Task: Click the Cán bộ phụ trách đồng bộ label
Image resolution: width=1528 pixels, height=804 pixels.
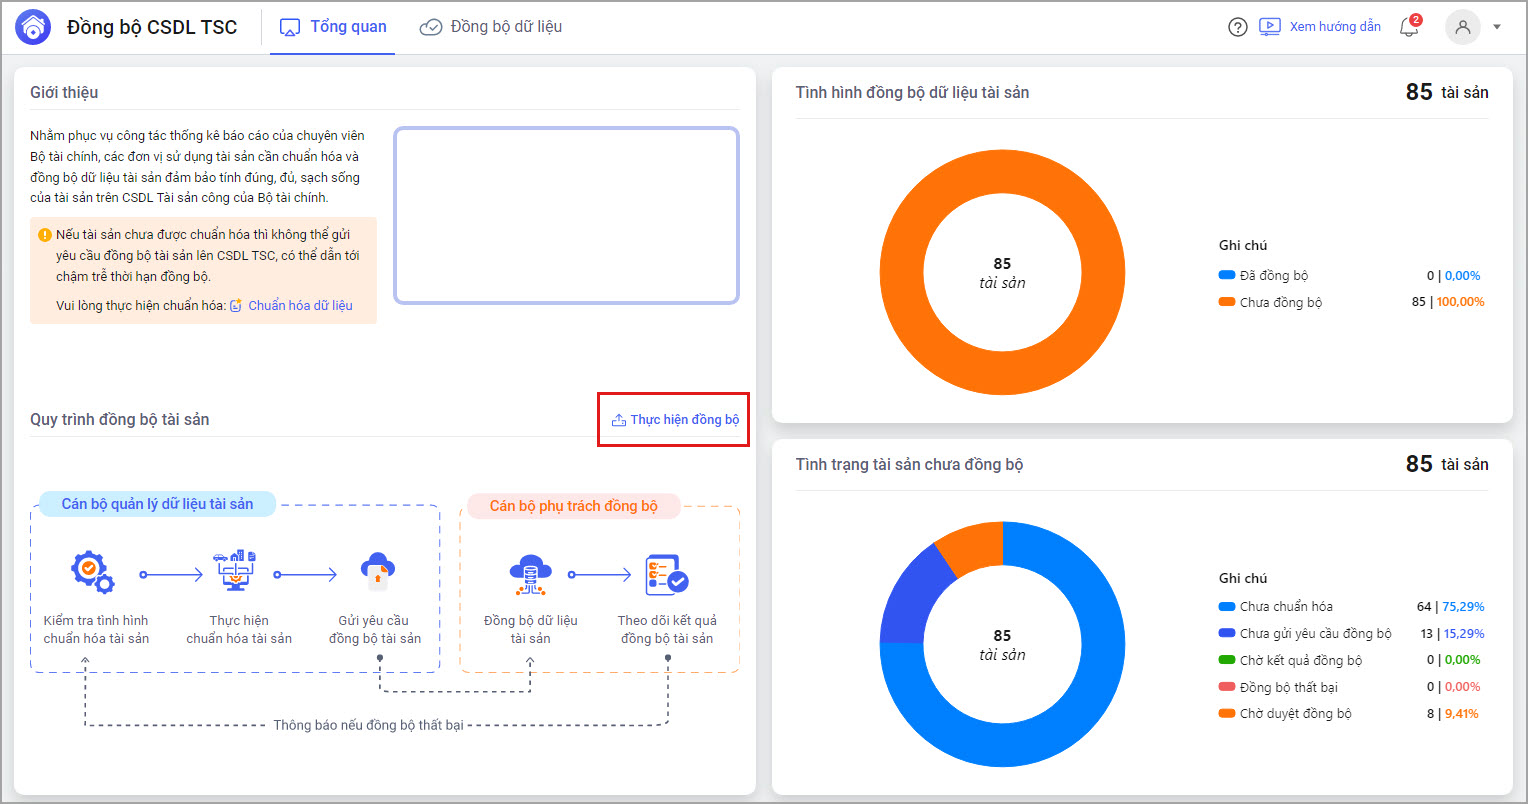Action: (x=574, y=506)
